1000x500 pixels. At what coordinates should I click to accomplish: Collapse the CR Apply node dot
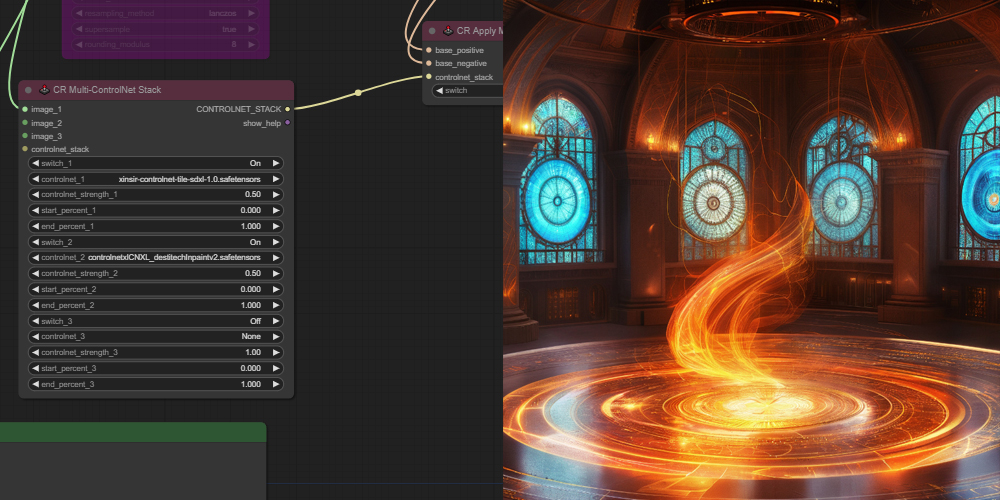click(432, 31)
